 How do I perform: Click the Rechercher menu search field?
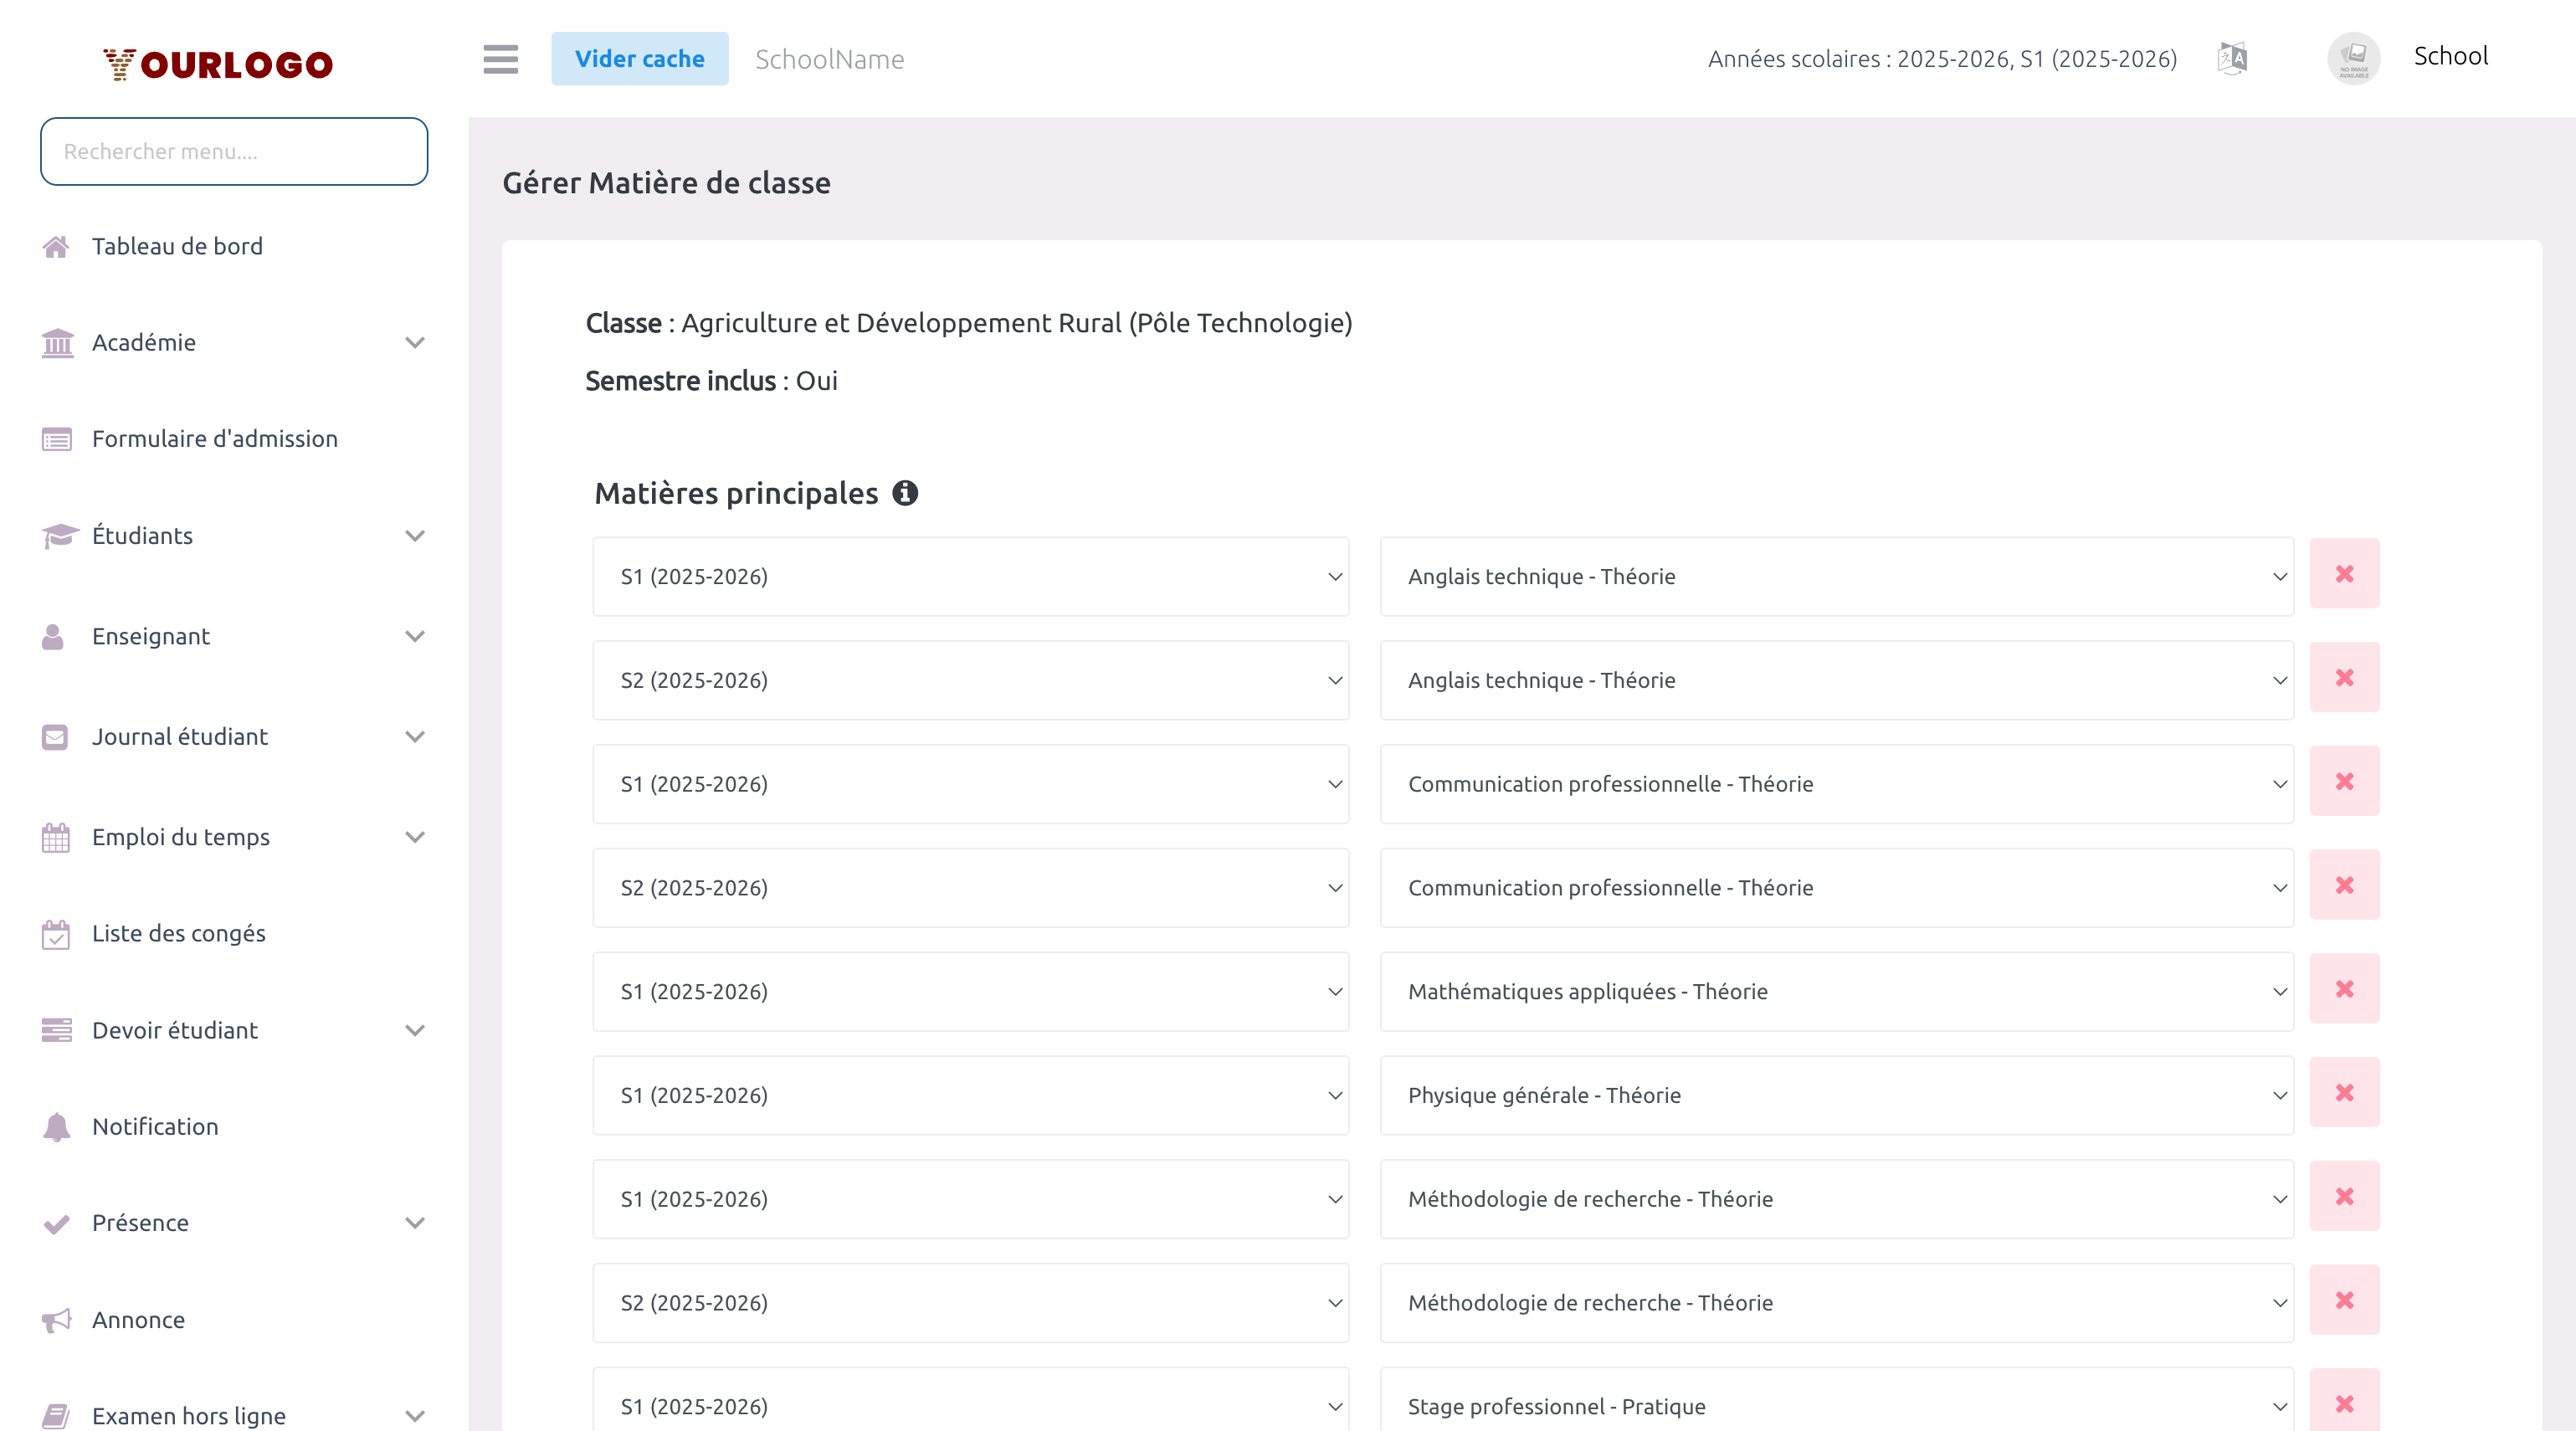pos(234,152)
